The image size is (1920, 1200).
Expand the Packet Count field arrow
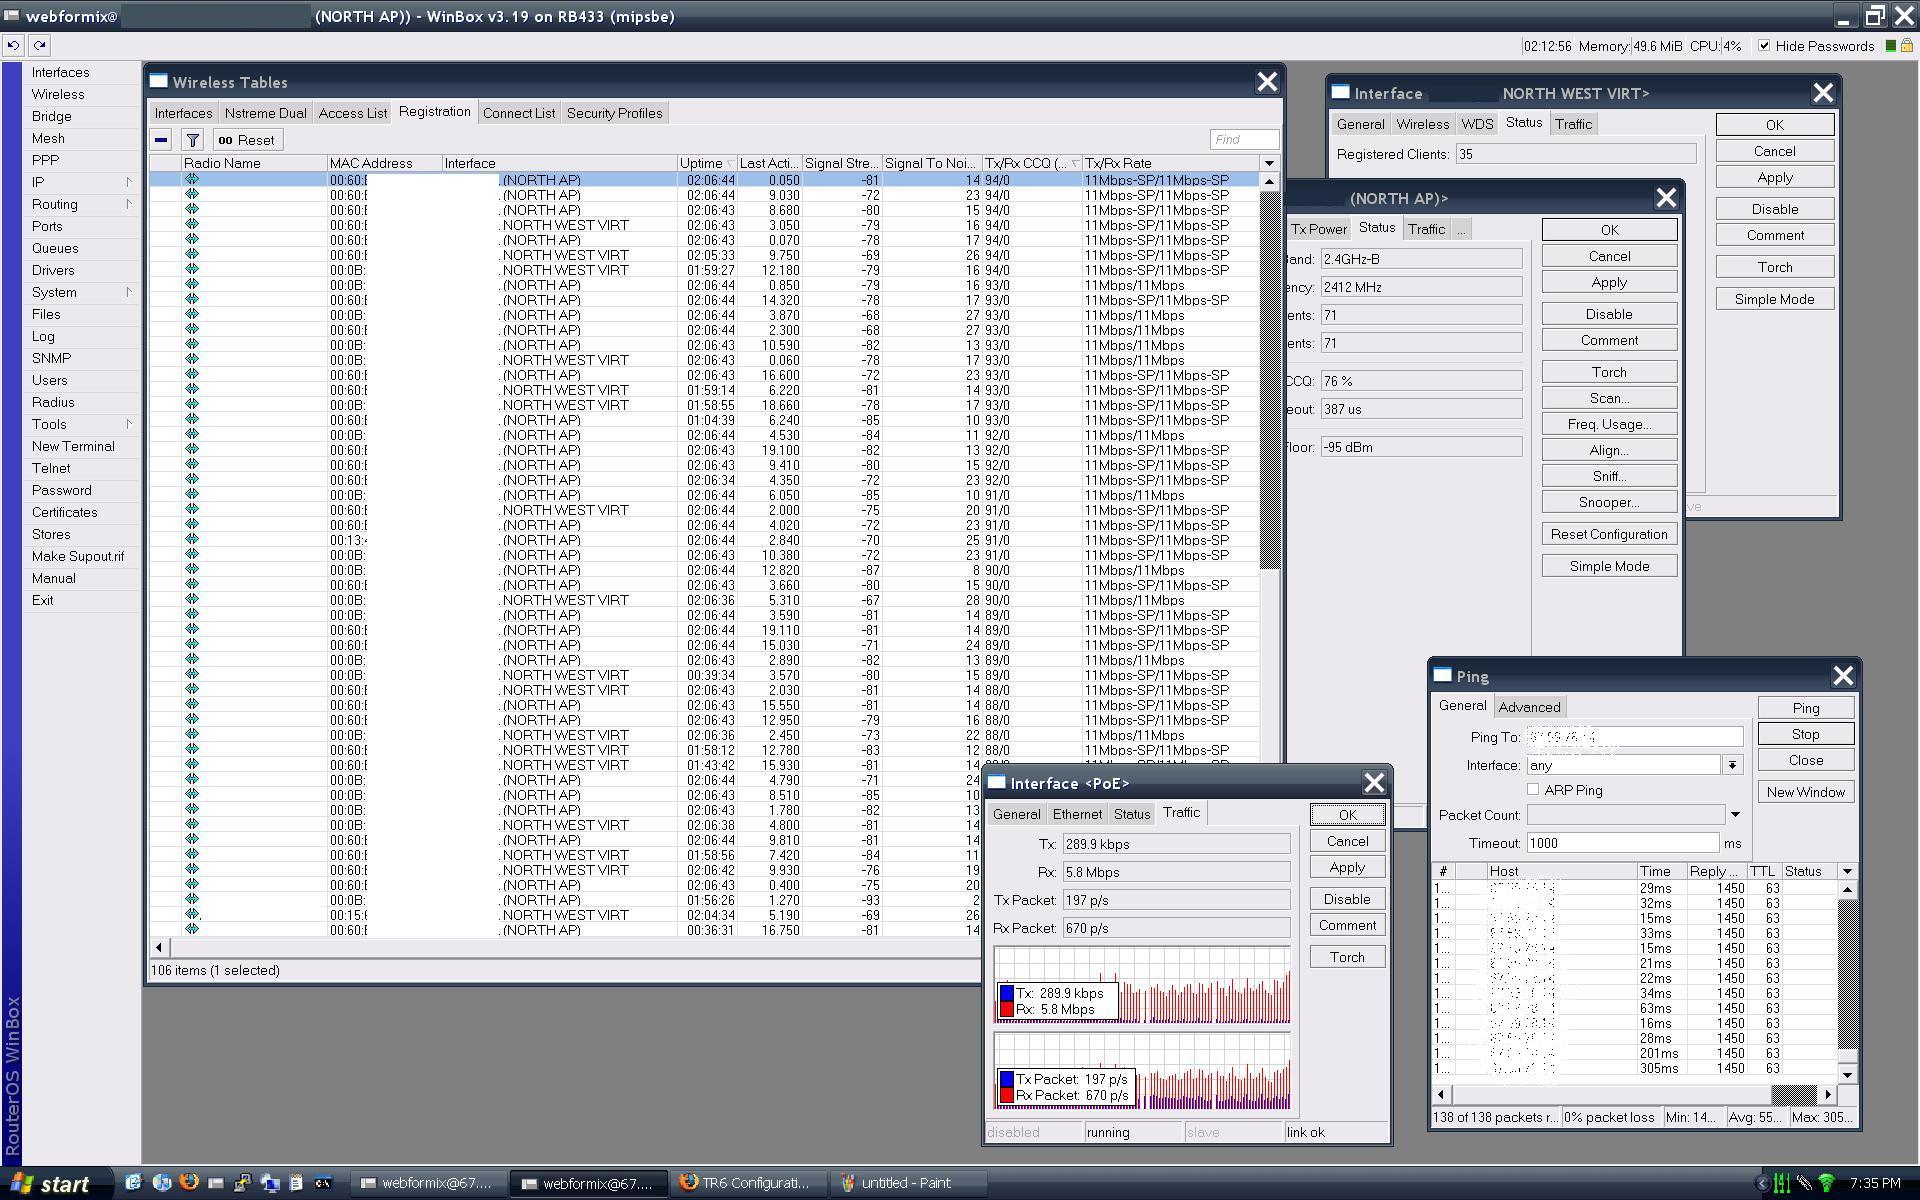pos(1735,815)
